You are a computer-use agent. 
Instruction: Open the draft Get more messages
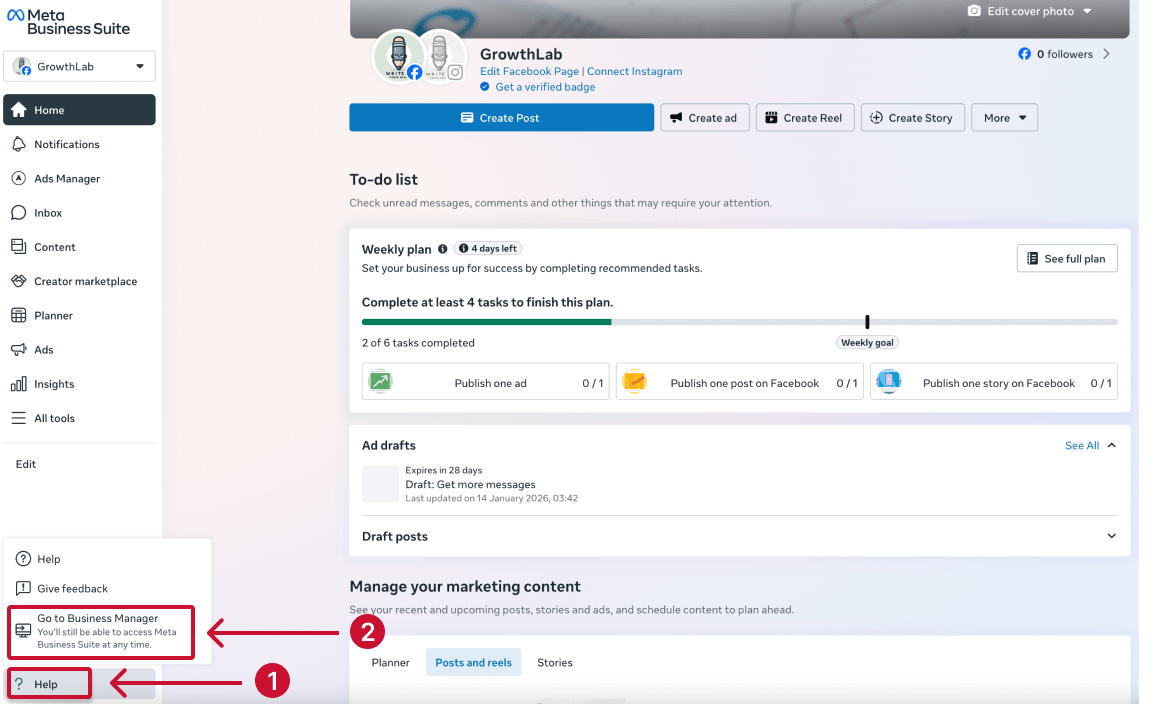(471, 485)
